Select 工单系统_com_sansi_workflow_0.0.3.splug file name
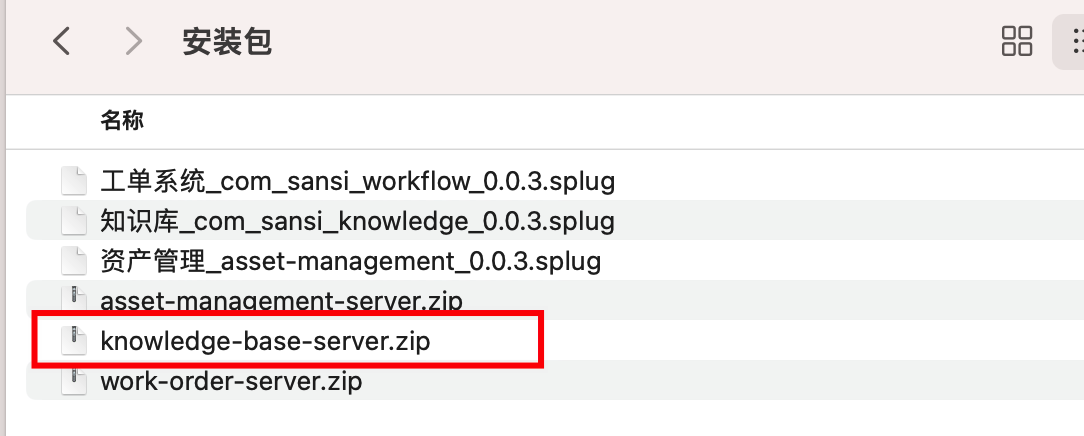 (357, 182)
